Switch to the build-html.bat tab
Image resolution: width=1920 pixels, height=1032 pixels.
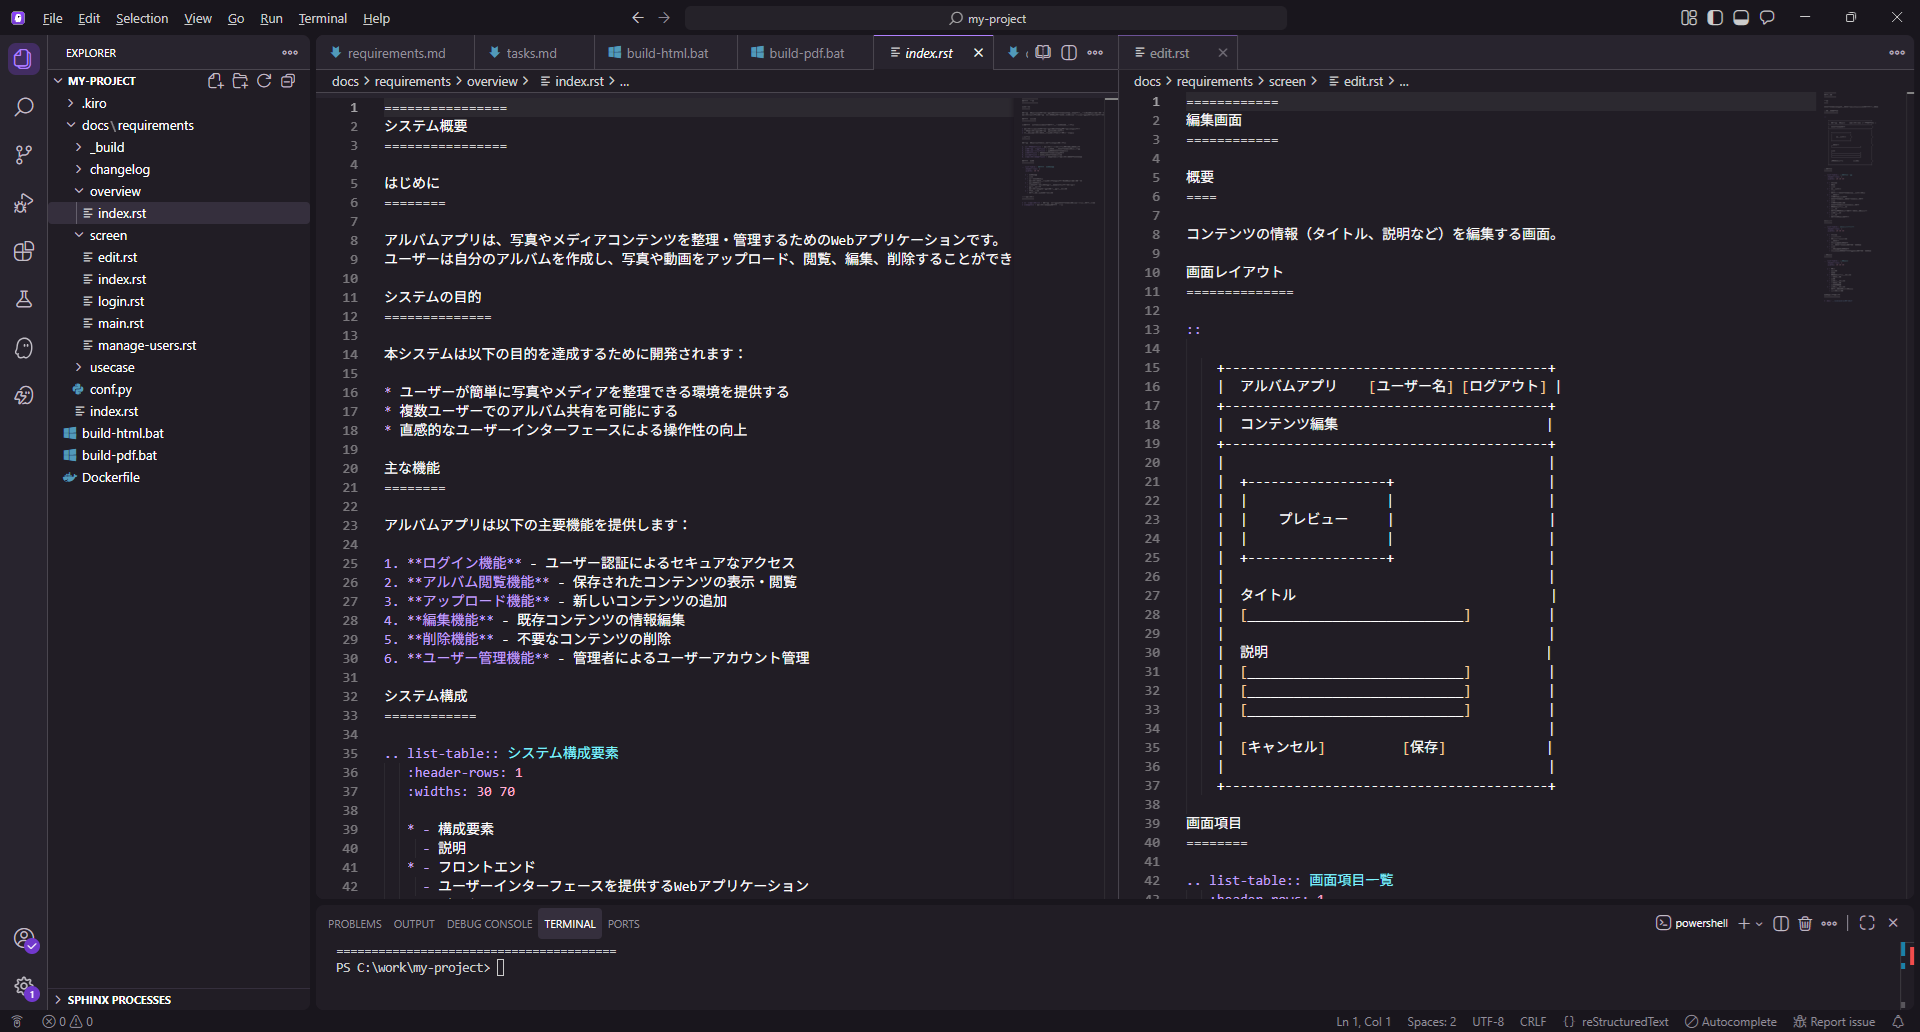click(666, 53)
